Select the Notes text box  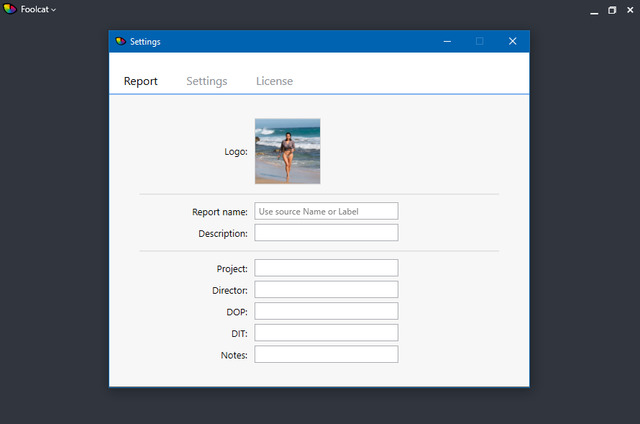pyautogui.click(x=326, y=355)
